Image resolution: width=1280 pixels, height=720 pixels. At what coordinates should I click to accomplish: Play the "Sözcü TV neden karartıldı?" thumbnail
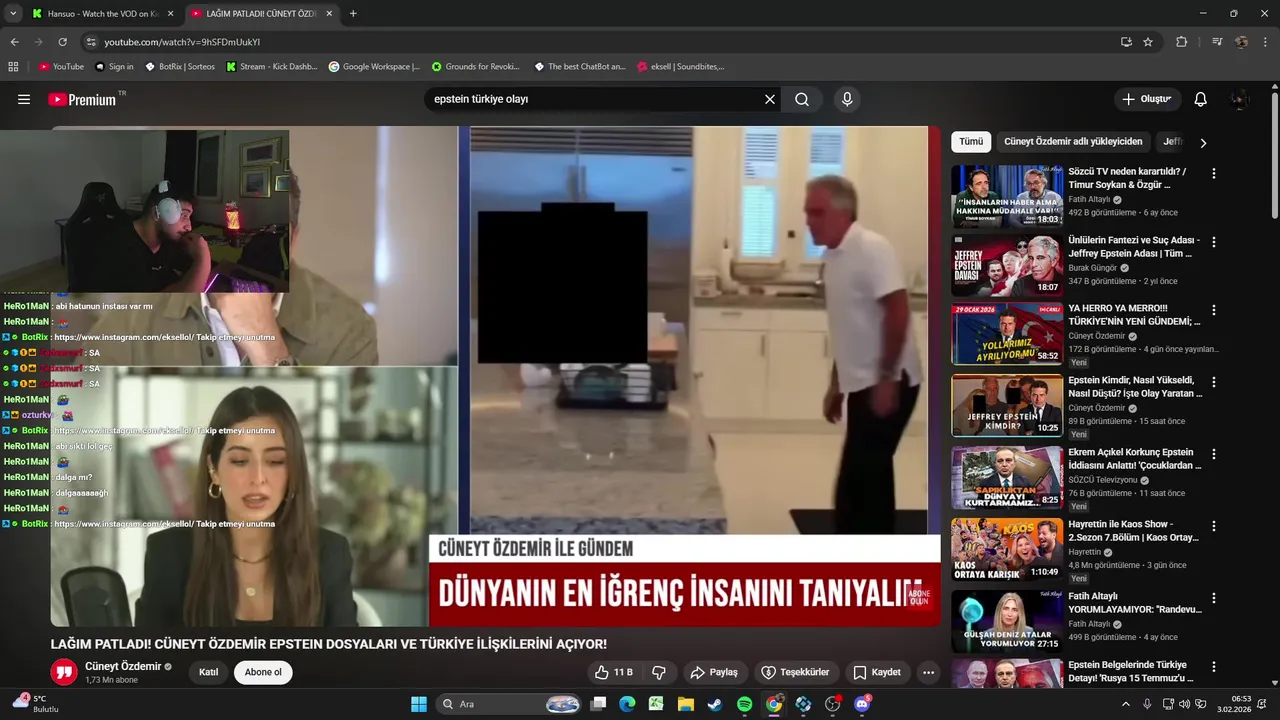1007,196
